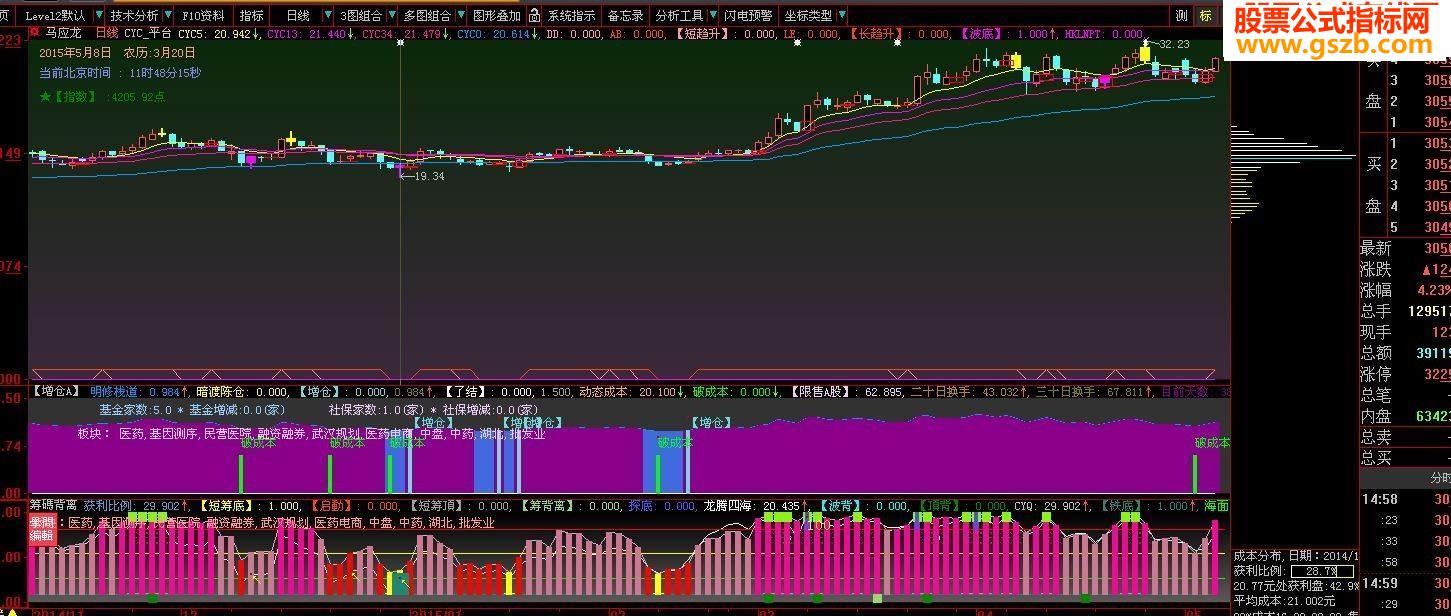Open the Level2默认 toolbar item
1451x616 pixels.
pyautogui.click(x=54, y=16)
